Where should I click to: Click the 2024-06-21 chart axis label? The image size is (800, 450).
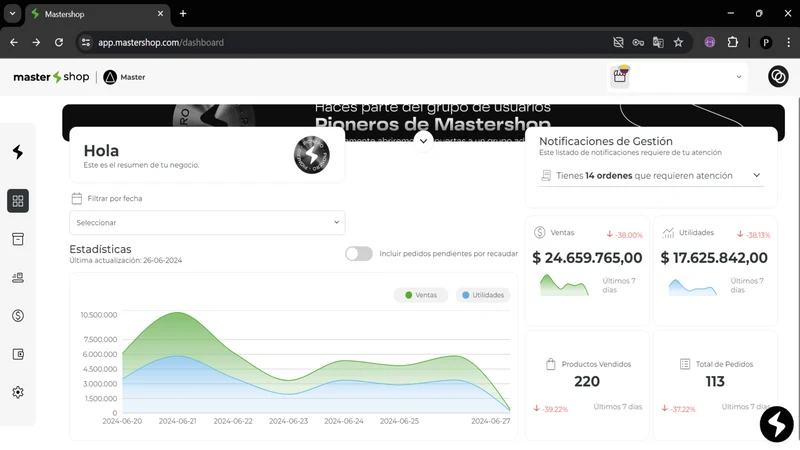177,421
